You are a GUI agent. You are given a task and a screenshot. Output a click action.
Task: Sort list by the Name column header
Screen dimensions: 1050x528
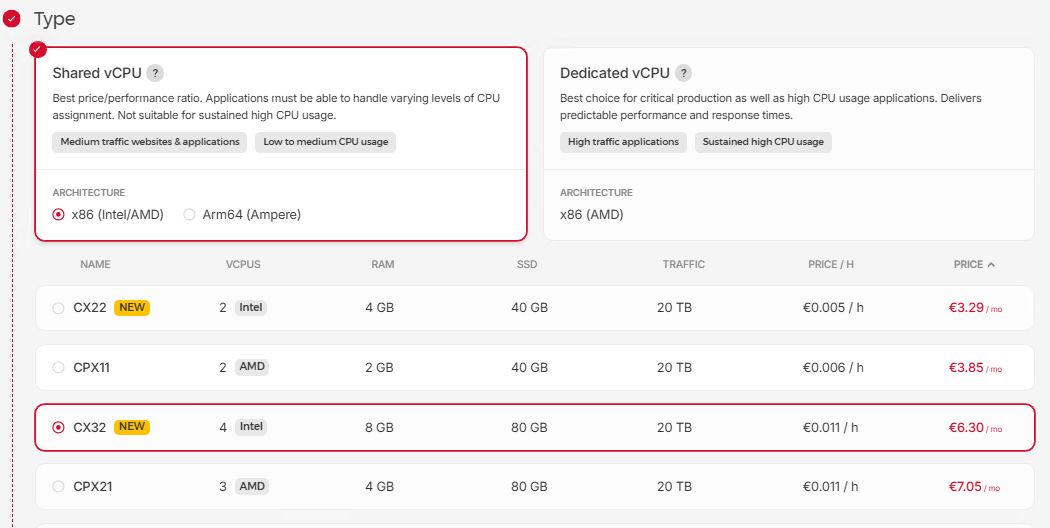(95, 265)
